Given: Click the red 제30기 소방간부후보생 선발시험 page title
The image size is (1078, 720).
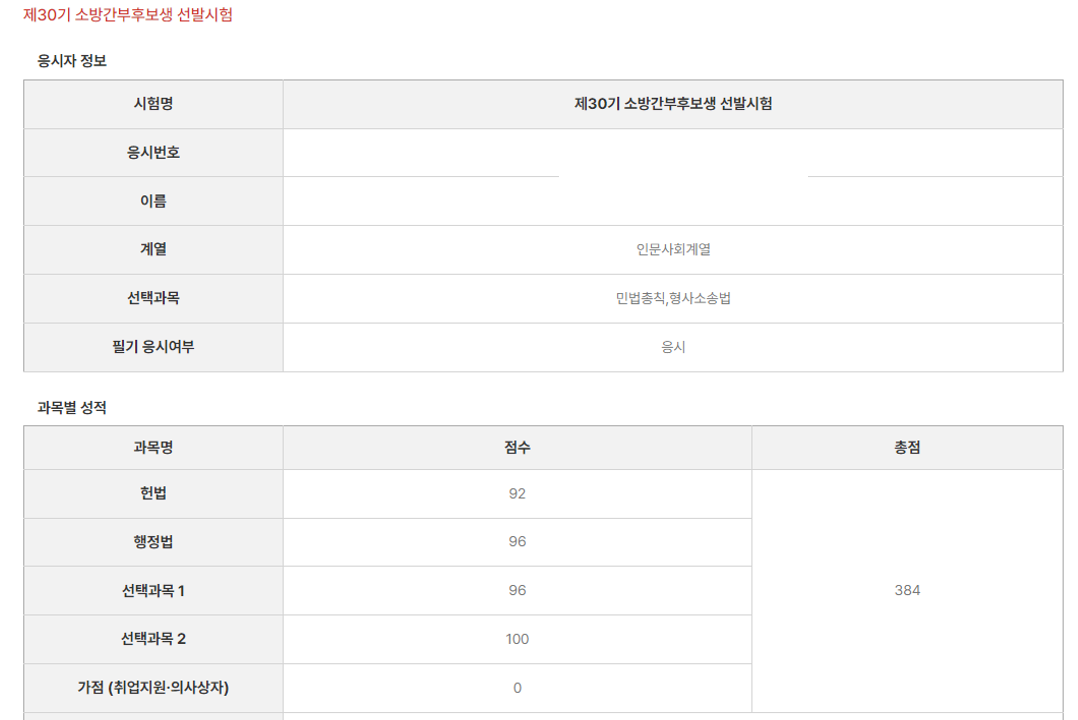Looking at the screenshot, I should point(128,15).
